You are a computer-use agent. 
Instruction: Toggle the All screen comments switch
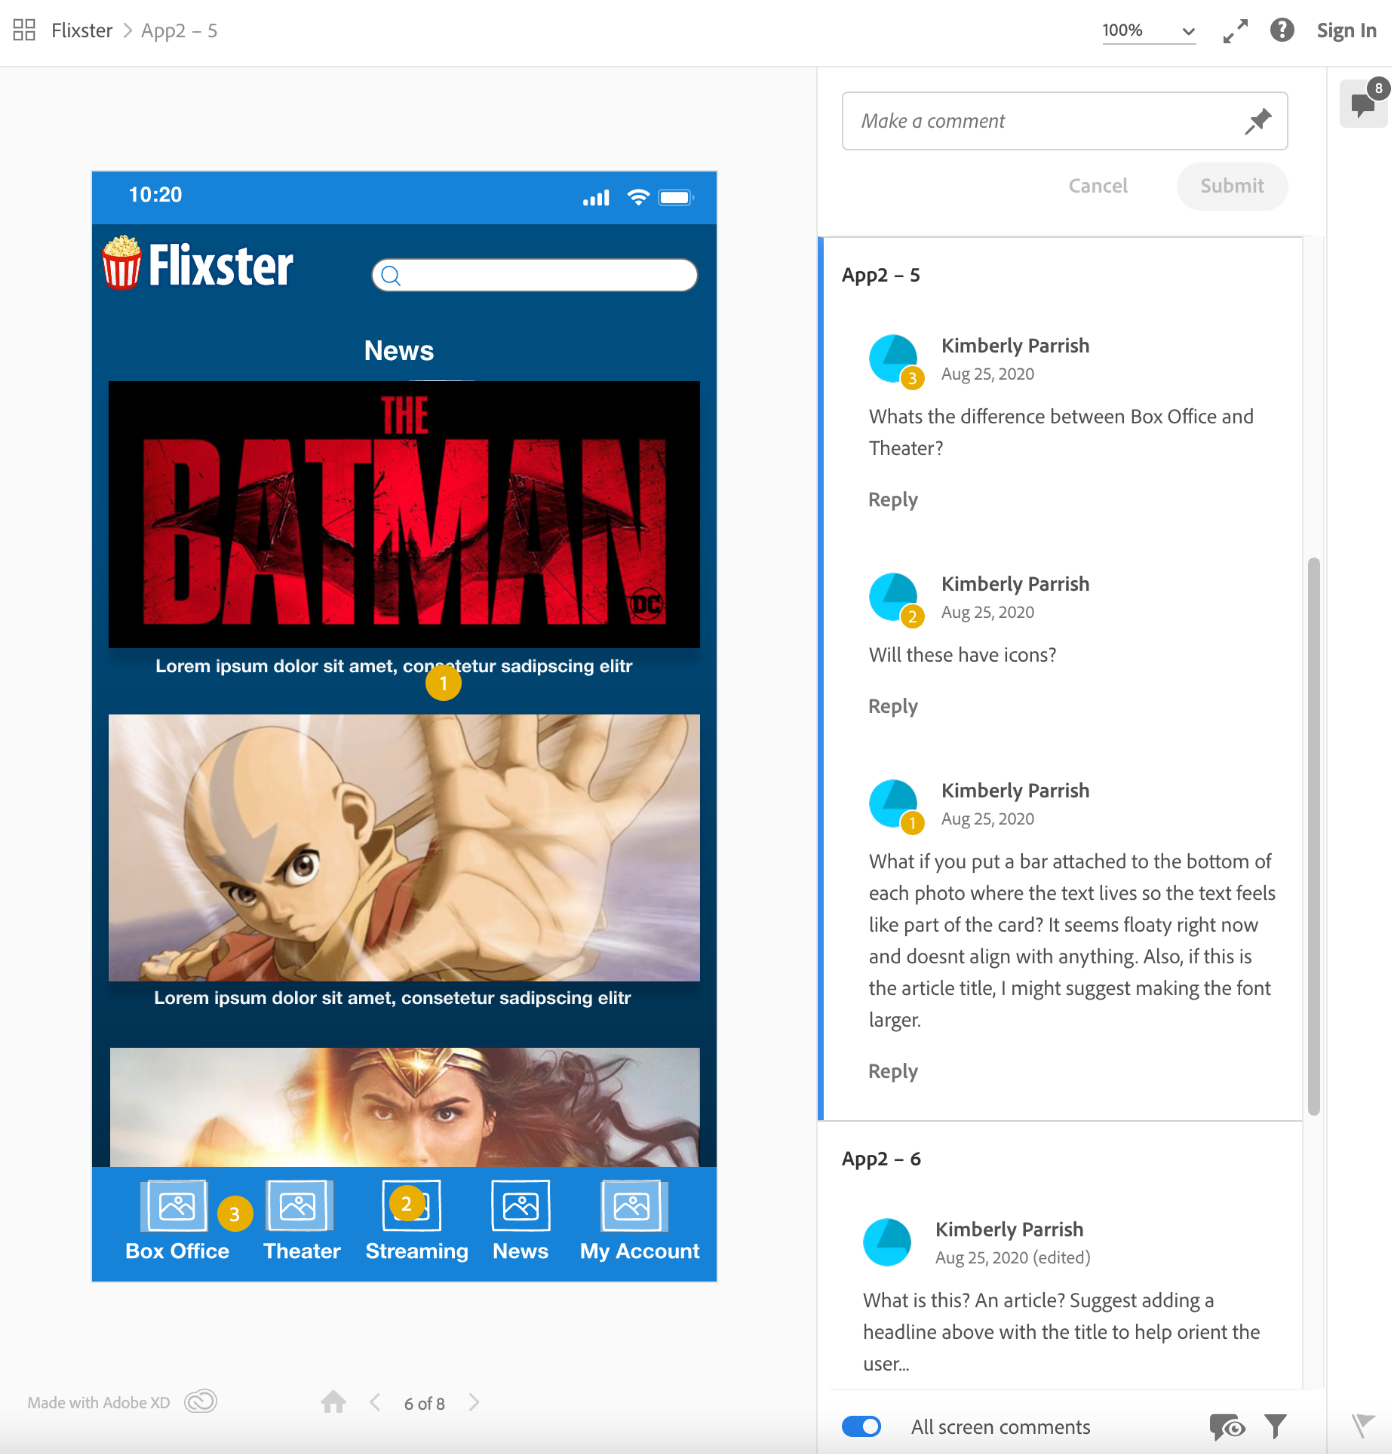(x=862, y=1426)
